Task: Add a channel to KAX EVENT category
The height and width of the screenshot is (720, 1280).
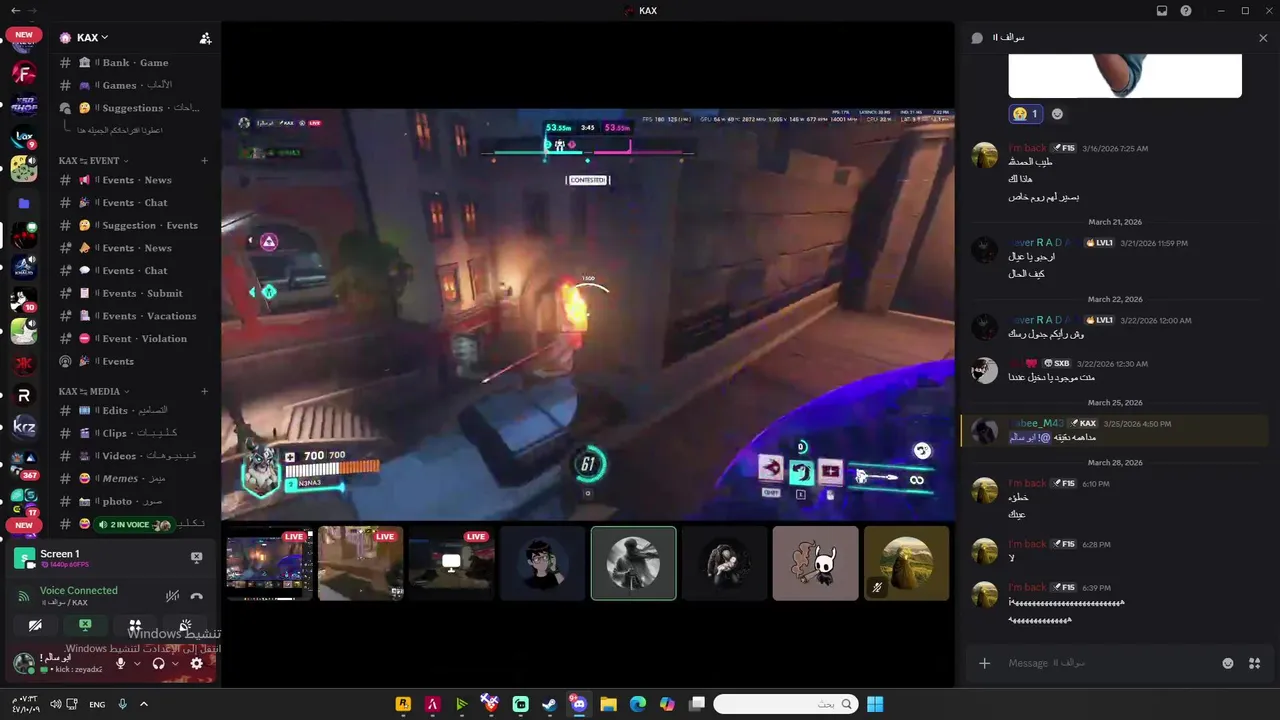Action: 204,160
